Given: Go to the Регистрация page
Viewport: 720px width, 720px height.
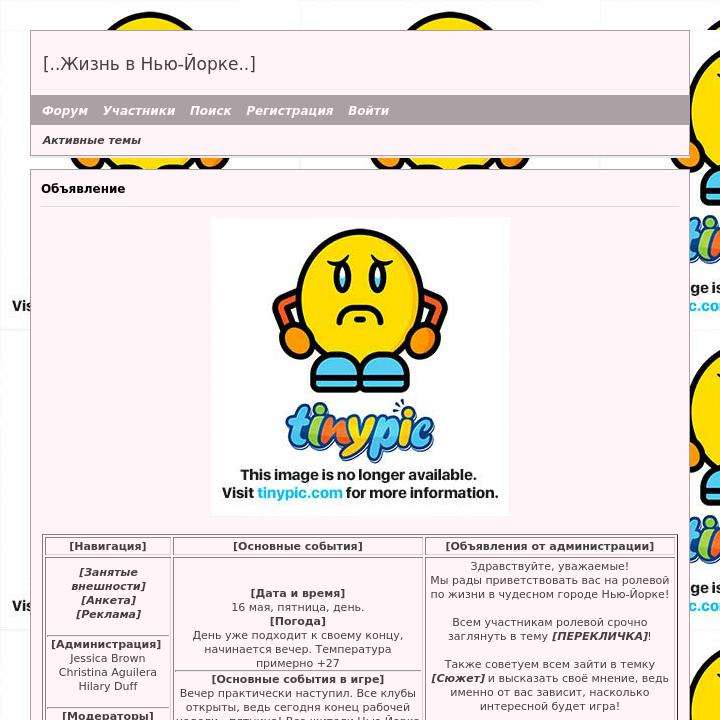Looking at the screenshot, I should coord(289,111).
